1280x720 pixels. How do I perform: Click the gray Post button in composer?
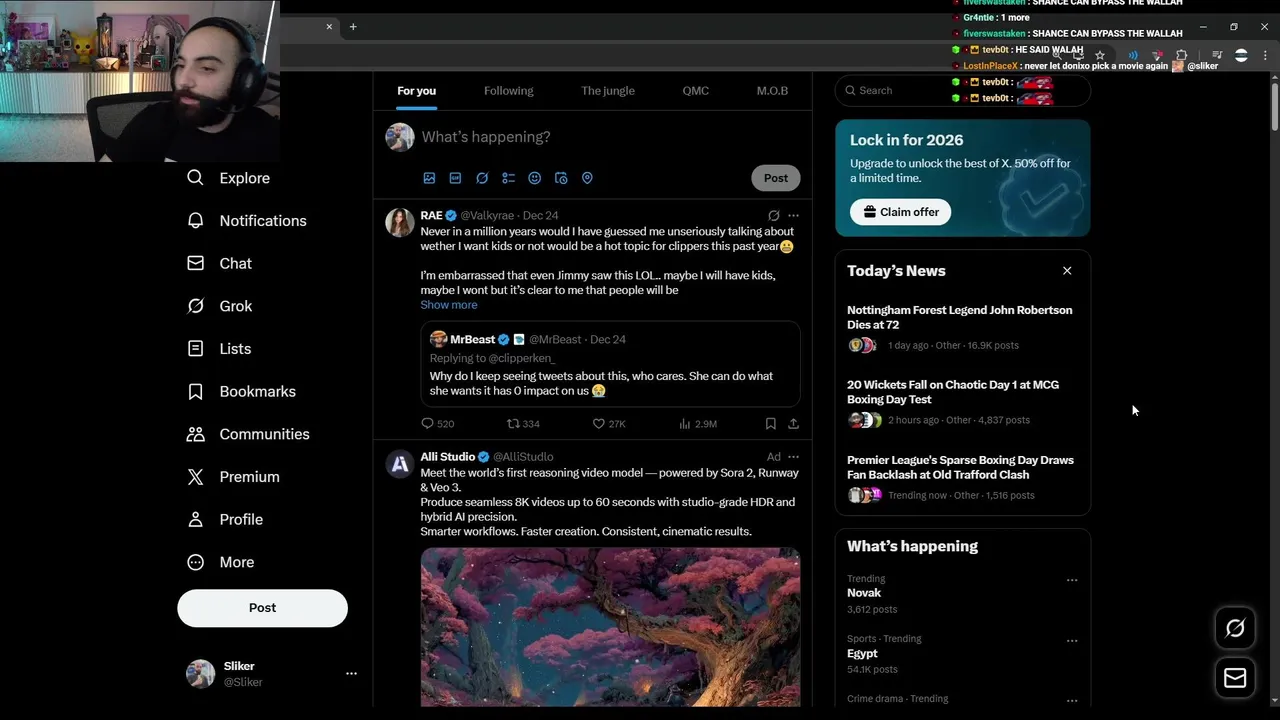tap(776, 178)
